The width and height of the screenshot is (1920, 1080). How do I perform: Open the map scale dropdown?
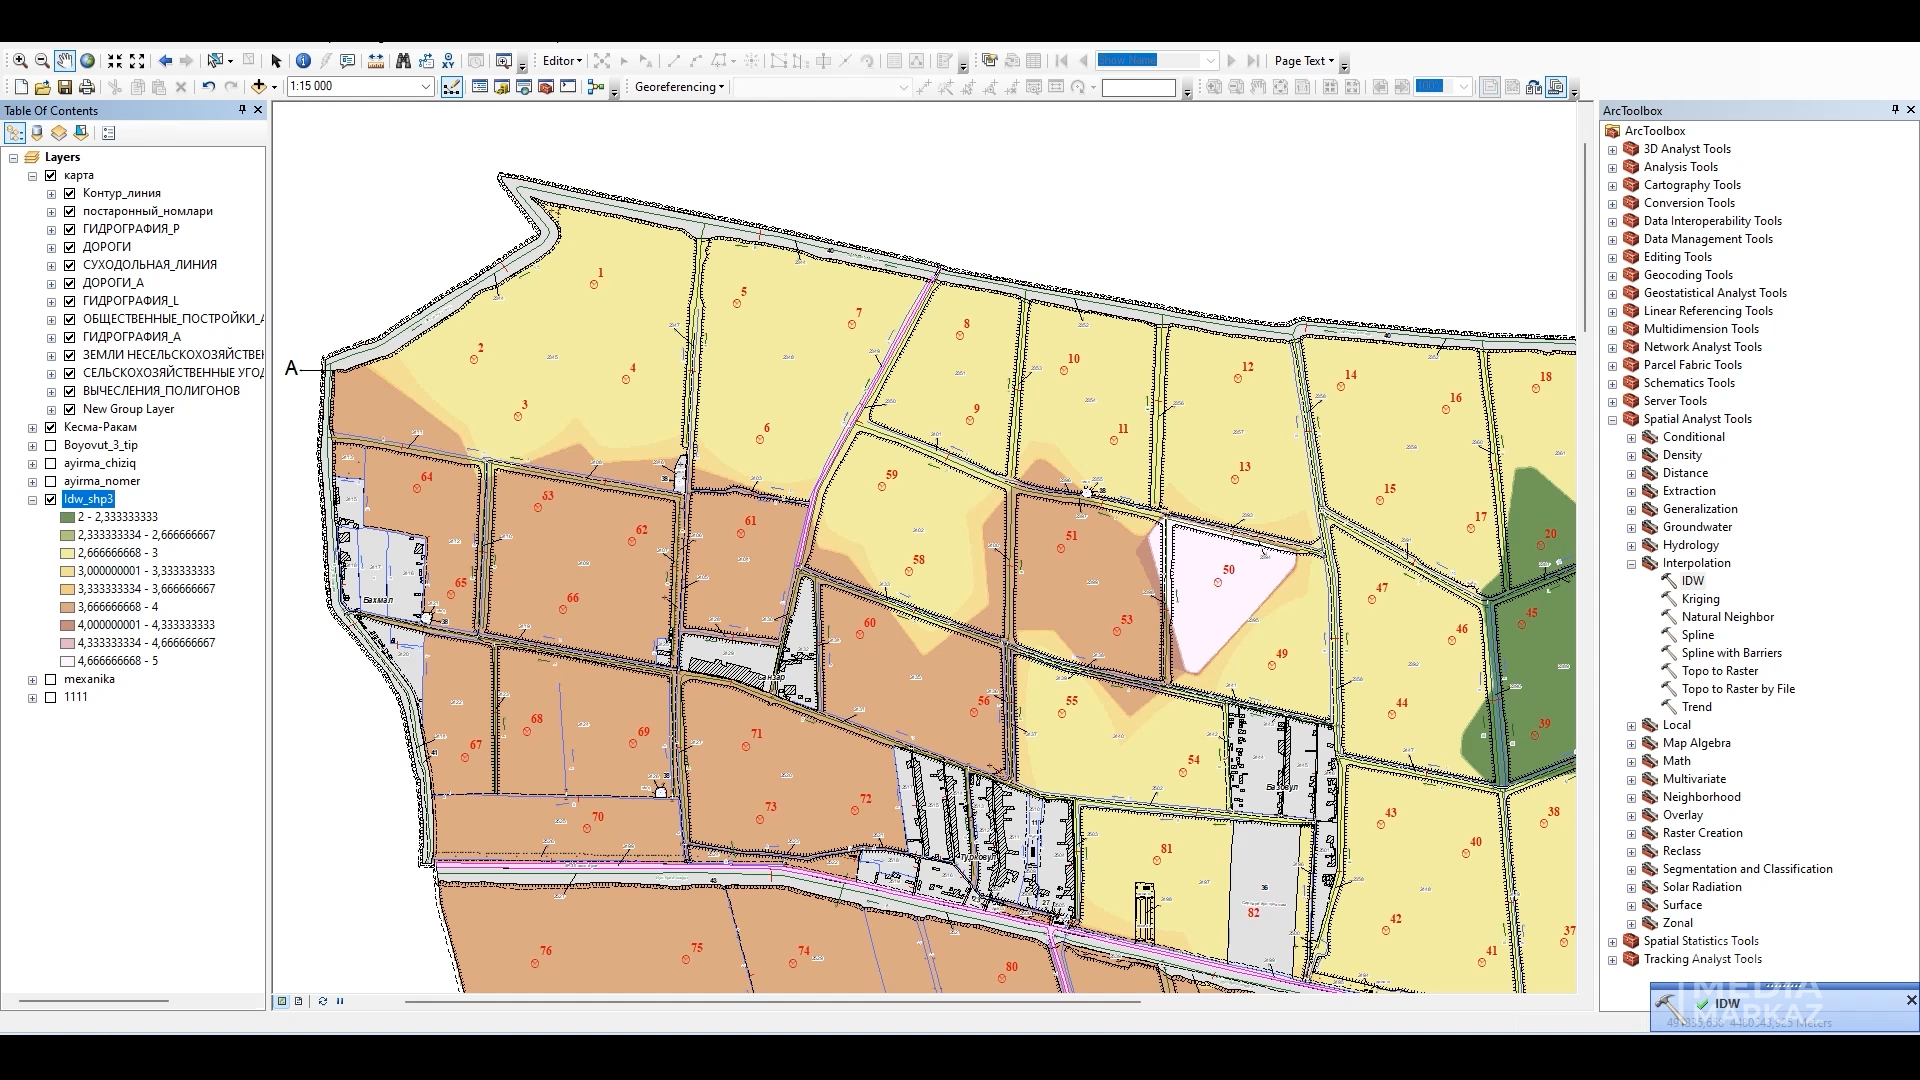tap(425, 87)
